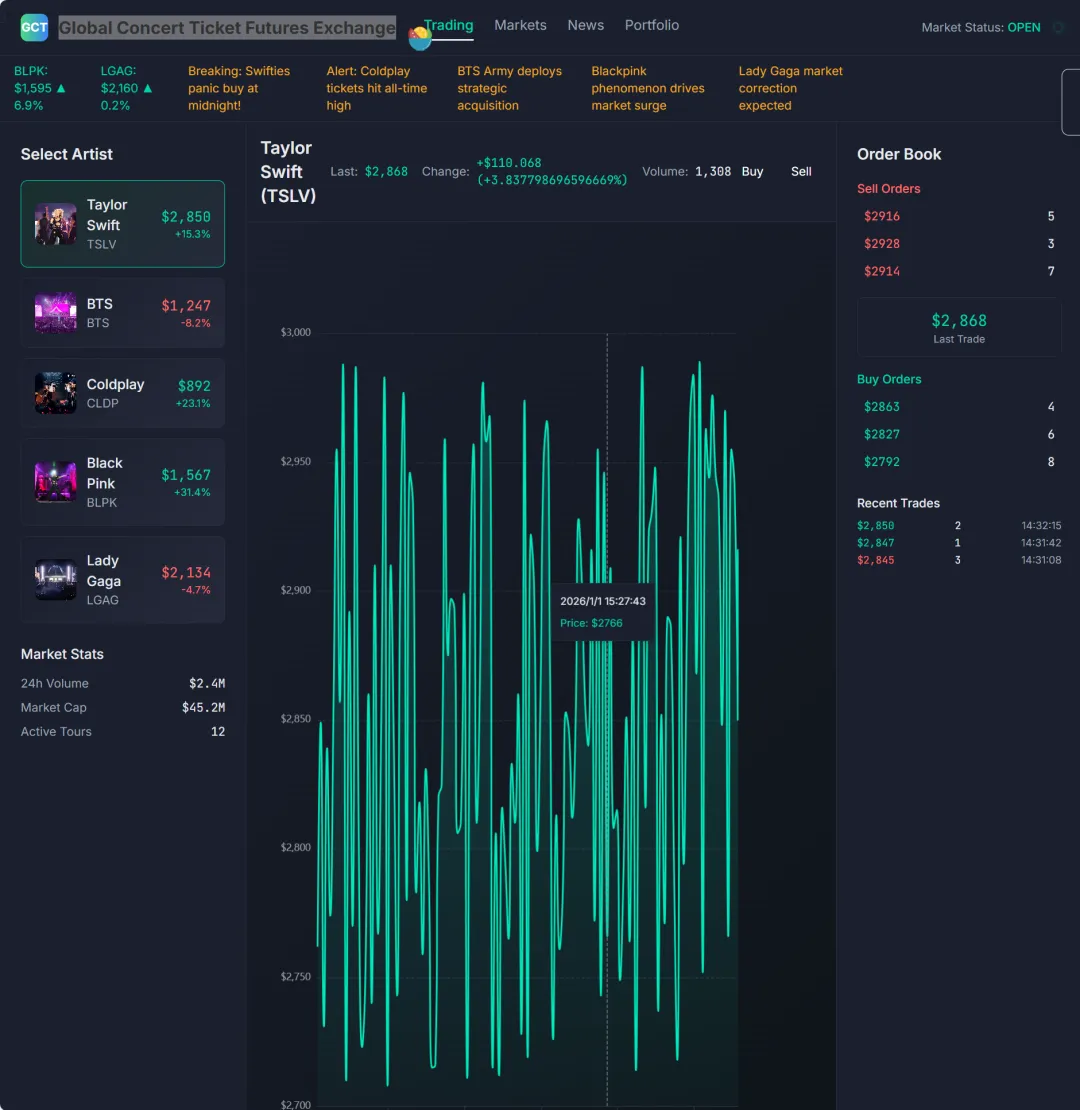This screenshot has width=1080, height=1110.
Task: Click sell order at $2916
Action: coord(959,216)
